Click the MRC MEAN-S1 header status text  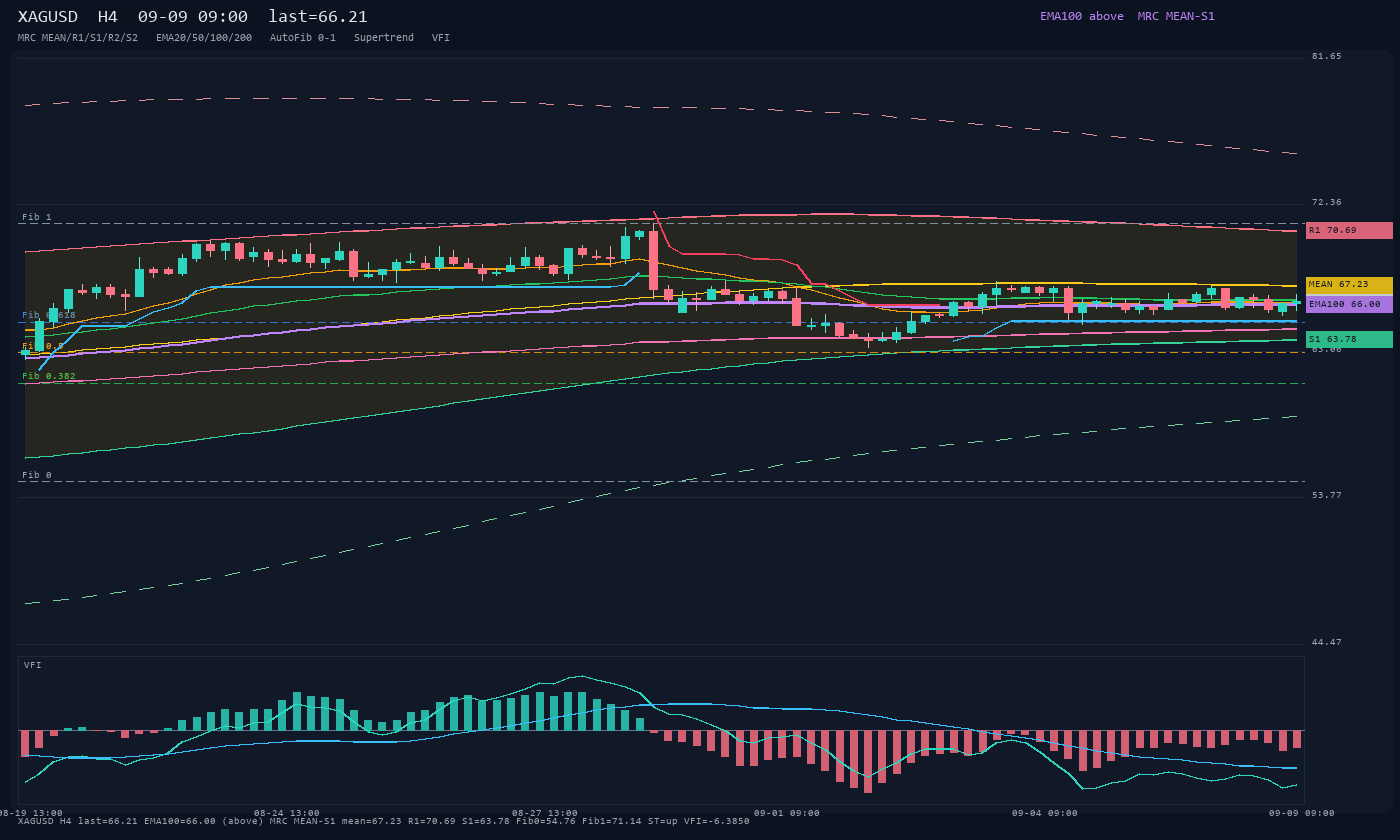click(1176, 16)
